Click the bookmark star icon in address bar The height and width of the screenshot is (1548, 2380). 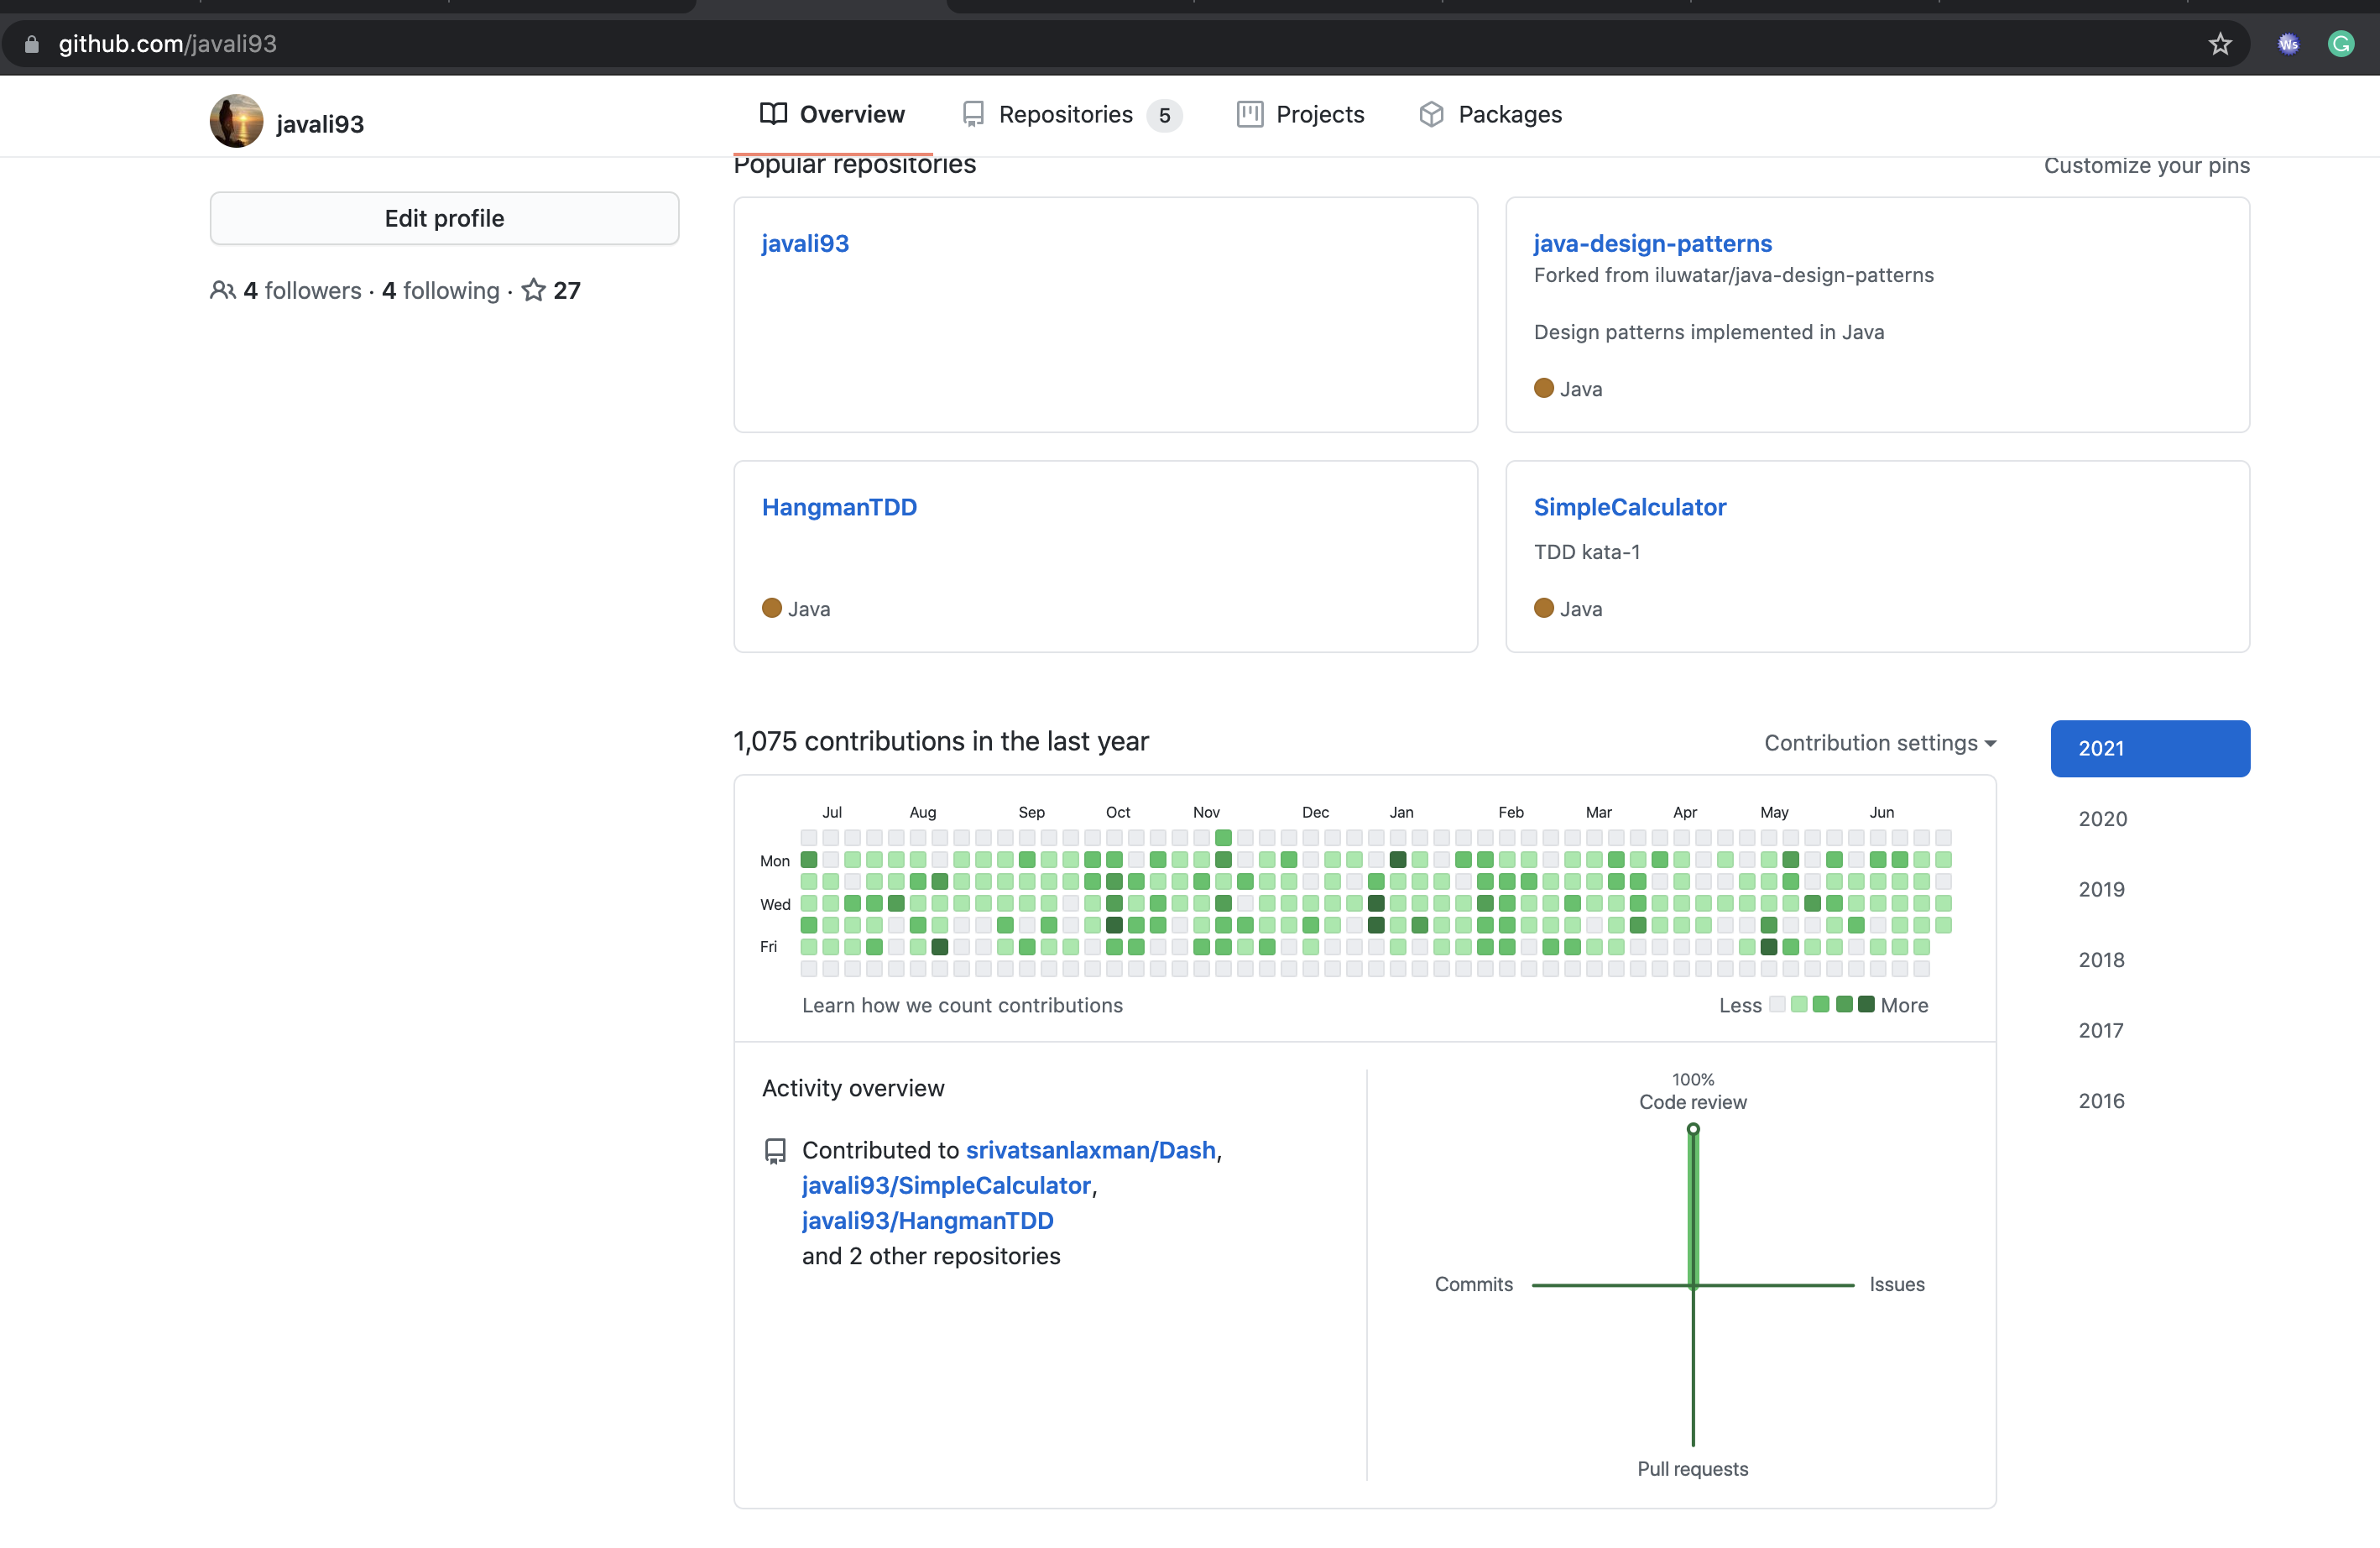click(2220, 44)
